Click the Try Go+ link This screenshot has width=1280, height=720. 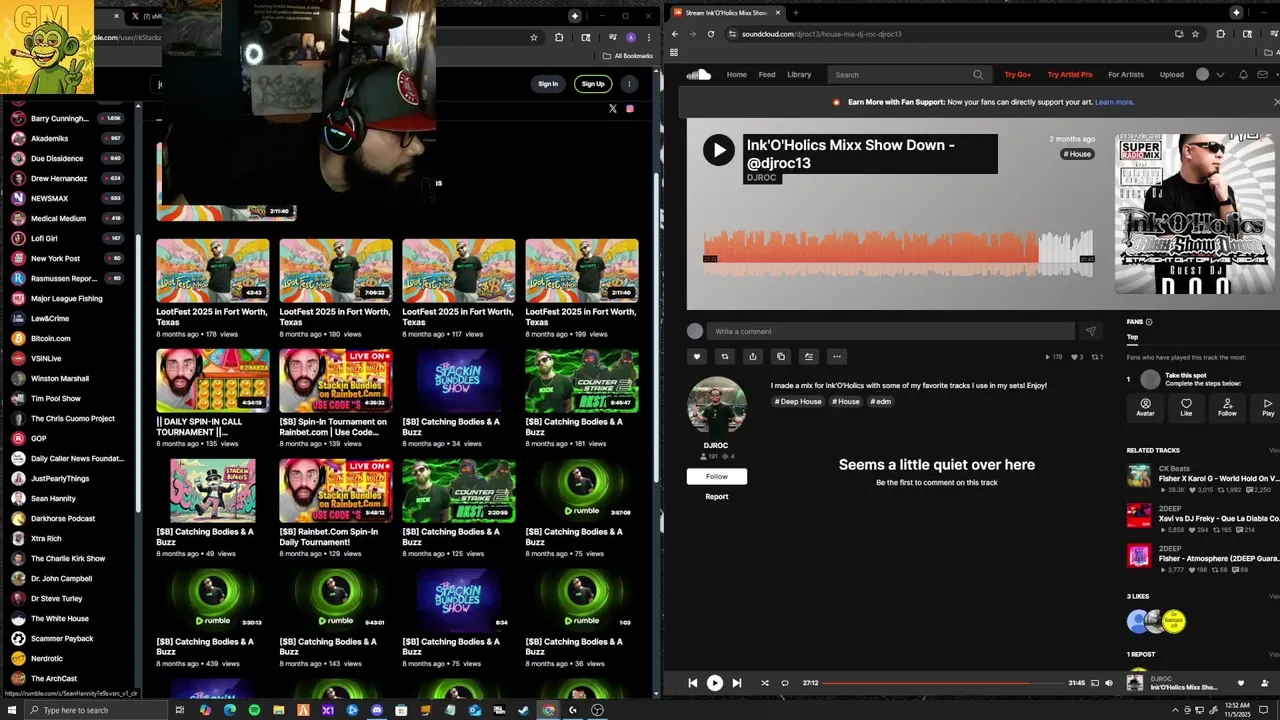(x=1018, y=74)
